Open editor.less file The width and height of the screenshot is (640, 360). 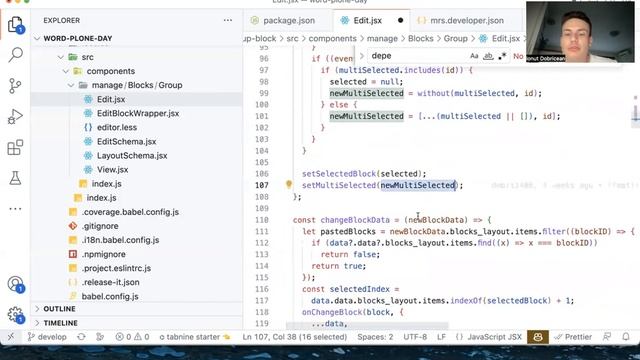(137, 127)
